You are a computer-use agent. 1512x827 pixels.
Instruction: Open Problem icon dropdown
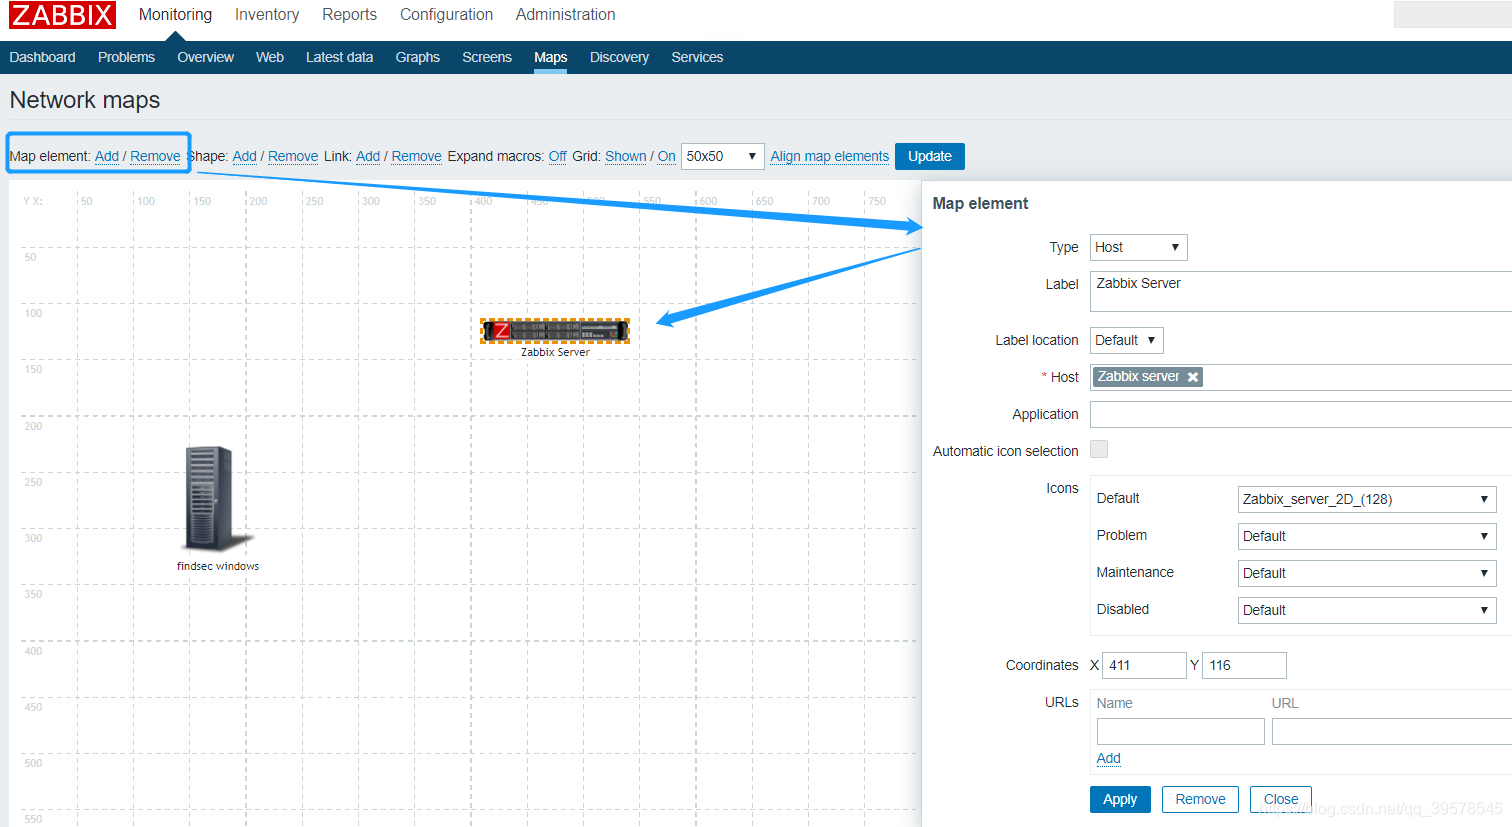tap(1367, 536)
